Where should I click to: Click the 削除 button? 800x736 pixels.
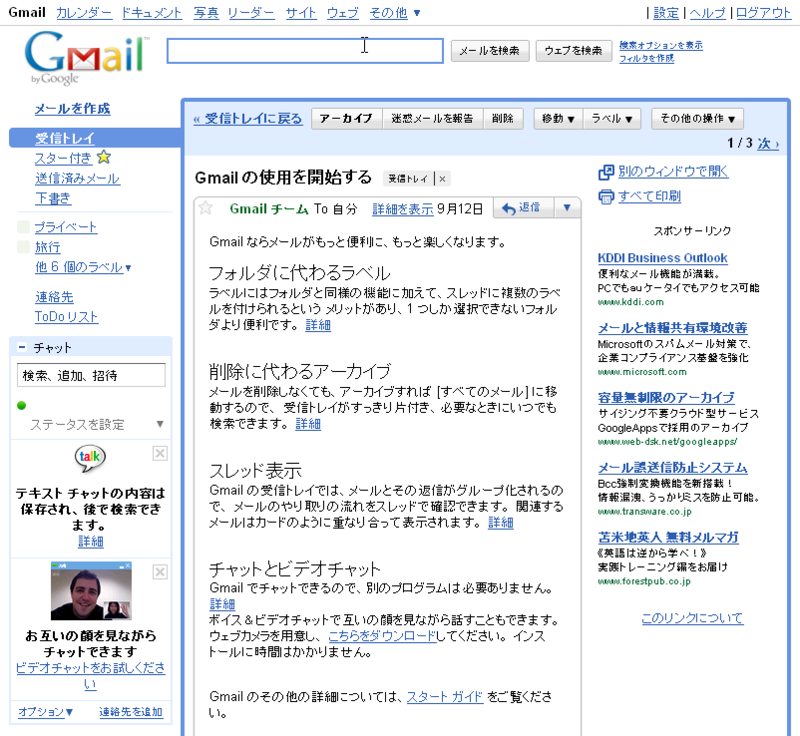(x=503, y=119)
